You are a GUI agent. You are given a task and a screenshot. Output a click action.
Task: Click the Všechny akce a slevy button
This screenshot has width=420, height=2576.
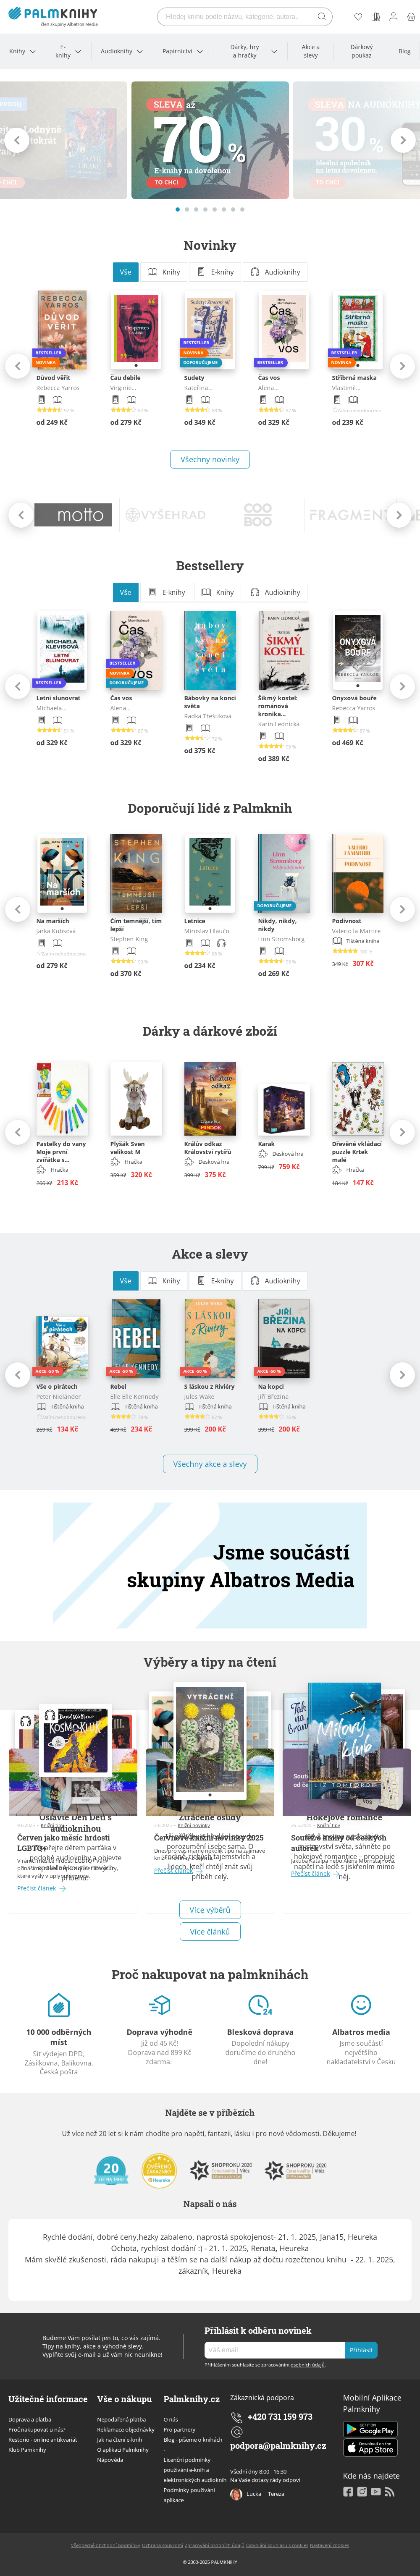(x=210, y=1464)
